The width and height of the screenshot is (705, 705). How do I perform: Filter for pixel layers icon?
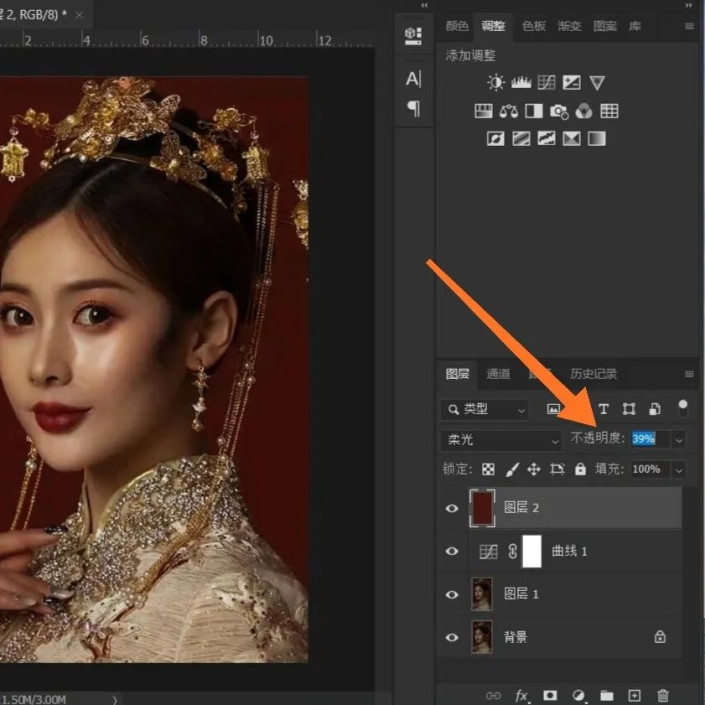pyautogui.click(x=553, y=409)
